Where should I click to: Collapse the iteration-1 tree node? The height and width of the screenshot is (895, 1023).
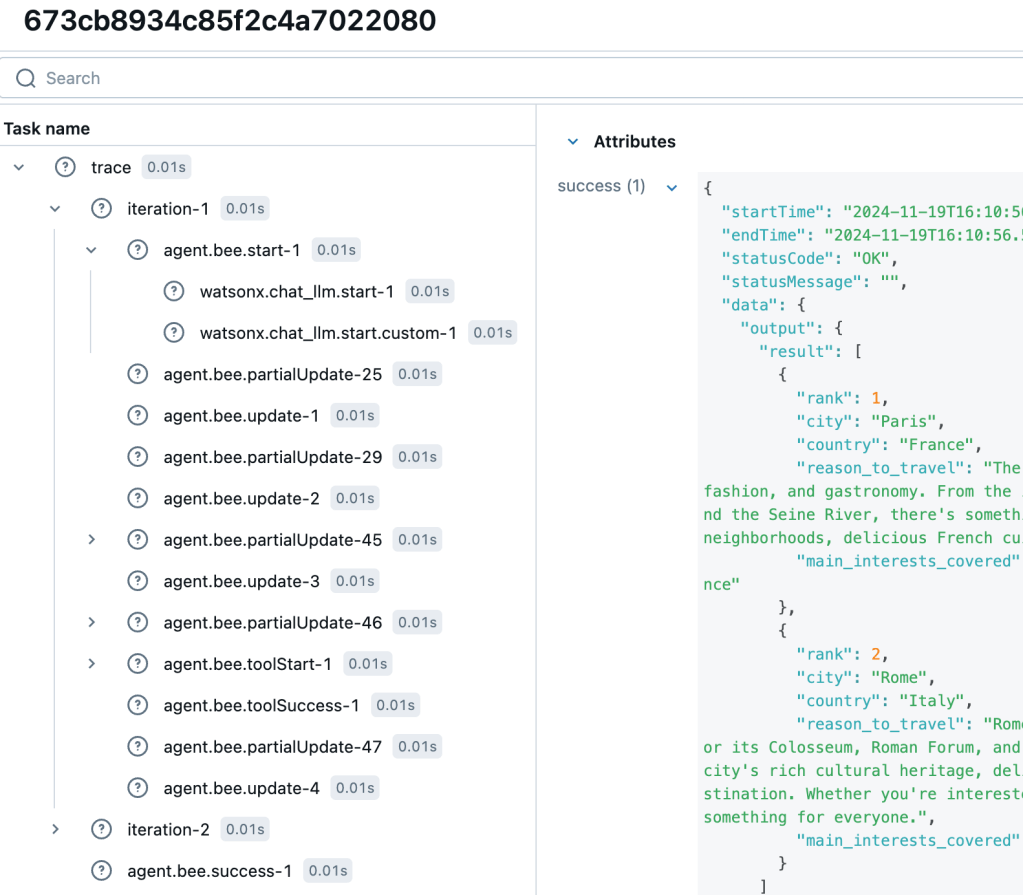(55, 209)
